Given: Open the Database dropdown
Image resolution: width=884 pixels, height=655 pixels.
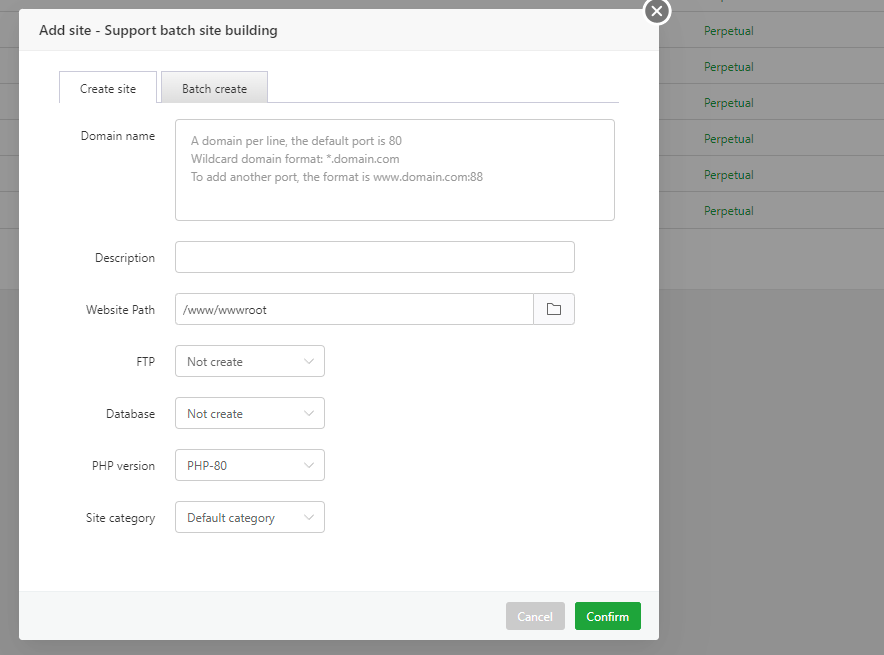Looking at the screenshot, I should [x=249, y=414].
